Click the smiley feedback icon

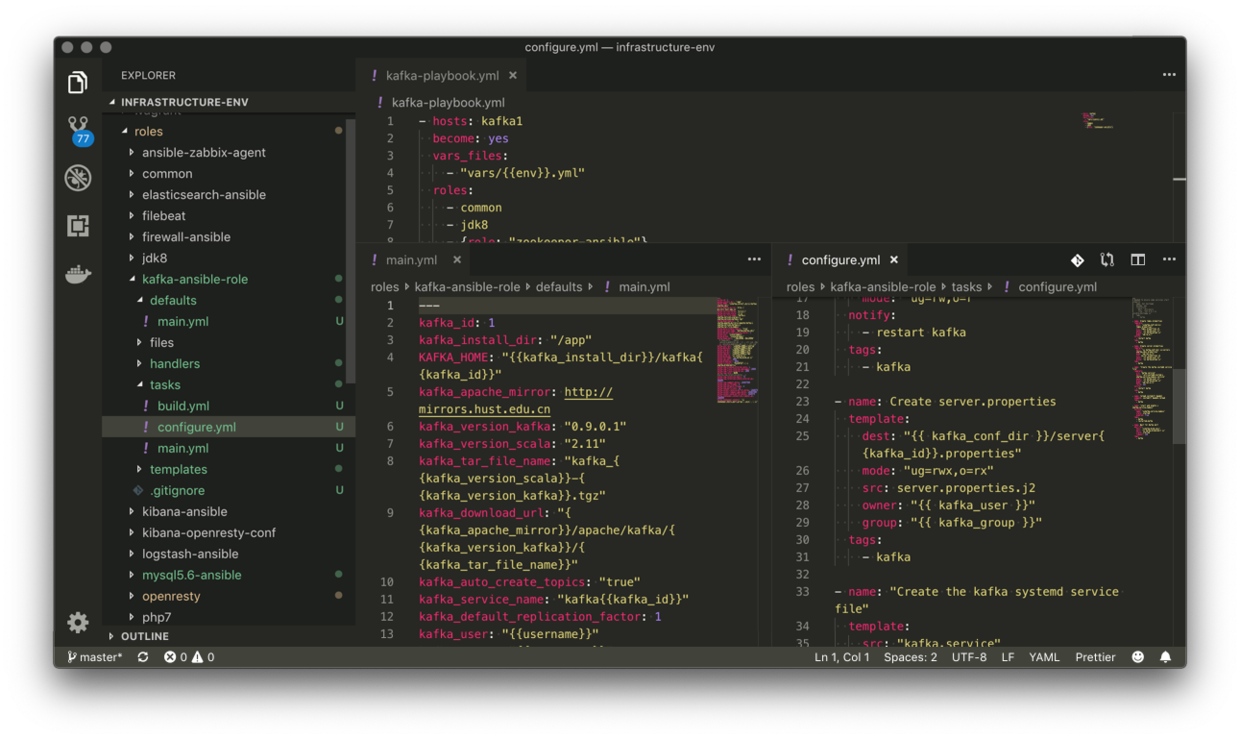coord(1138,657)
